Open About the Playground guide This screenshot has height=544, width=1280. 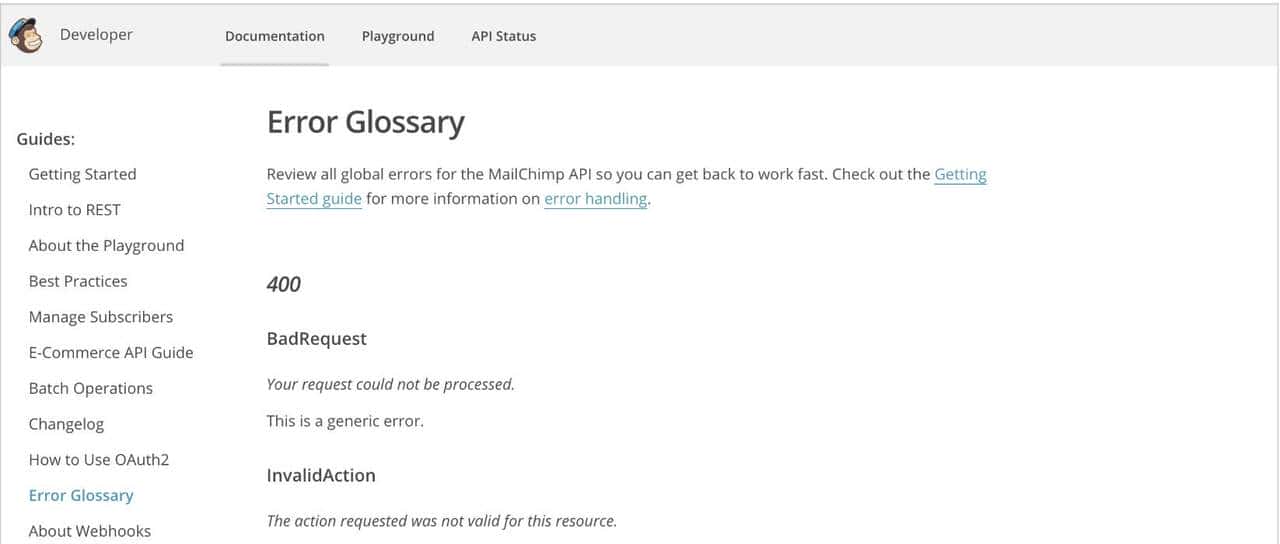(106, 246)
